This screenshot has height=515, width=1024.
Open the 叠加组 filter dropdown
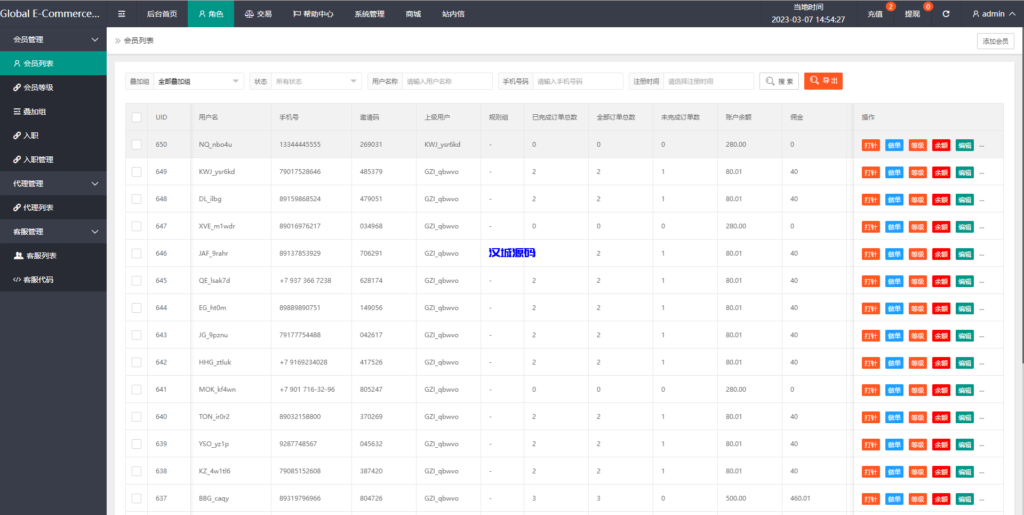coord(198,81)
